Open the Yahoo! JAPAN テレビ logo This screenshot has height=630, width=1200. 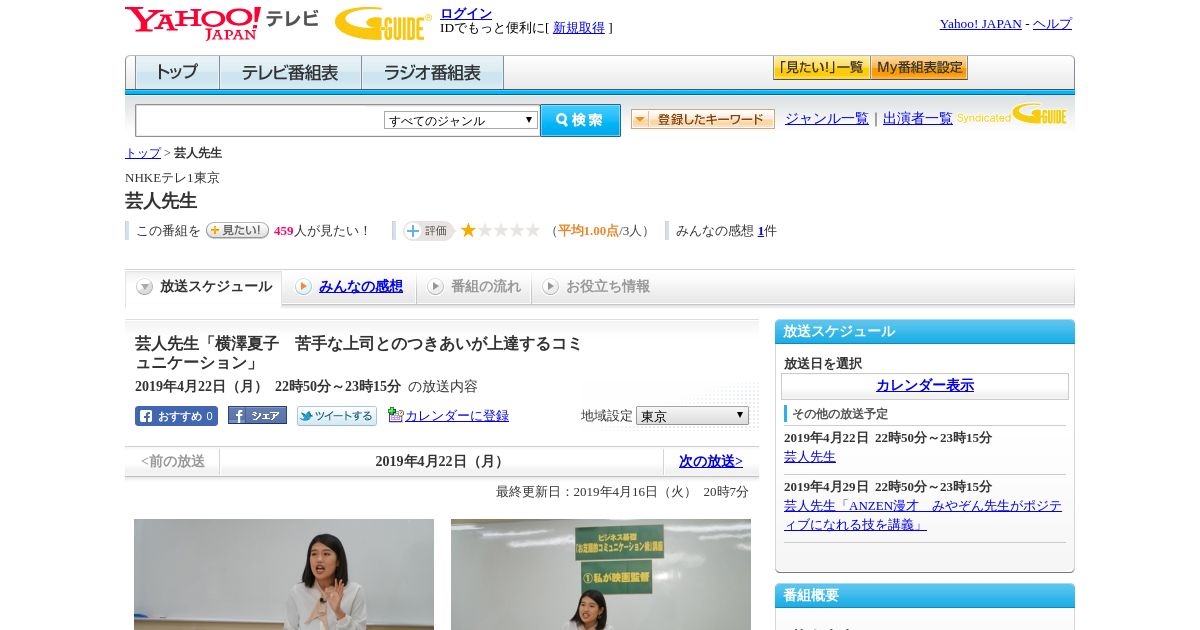tap(221, 23)
